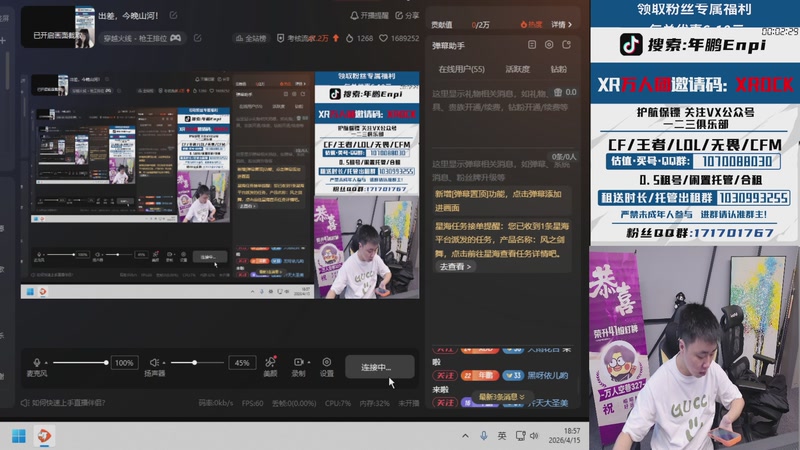Click the gift total 0.0 icon
Screen dimensions: 800x450
(x=558, y=92)
